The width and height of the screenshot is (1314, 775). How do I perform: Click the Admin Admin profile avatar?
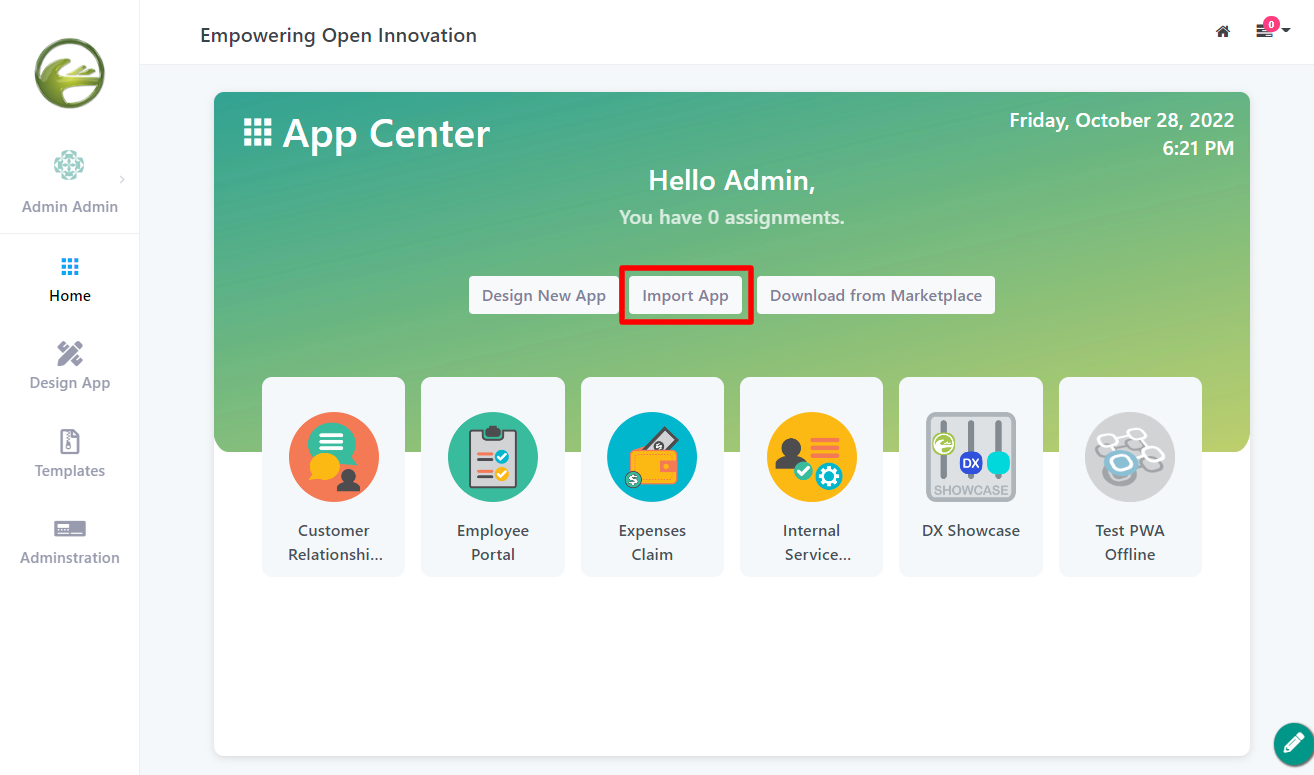point(69,166)
